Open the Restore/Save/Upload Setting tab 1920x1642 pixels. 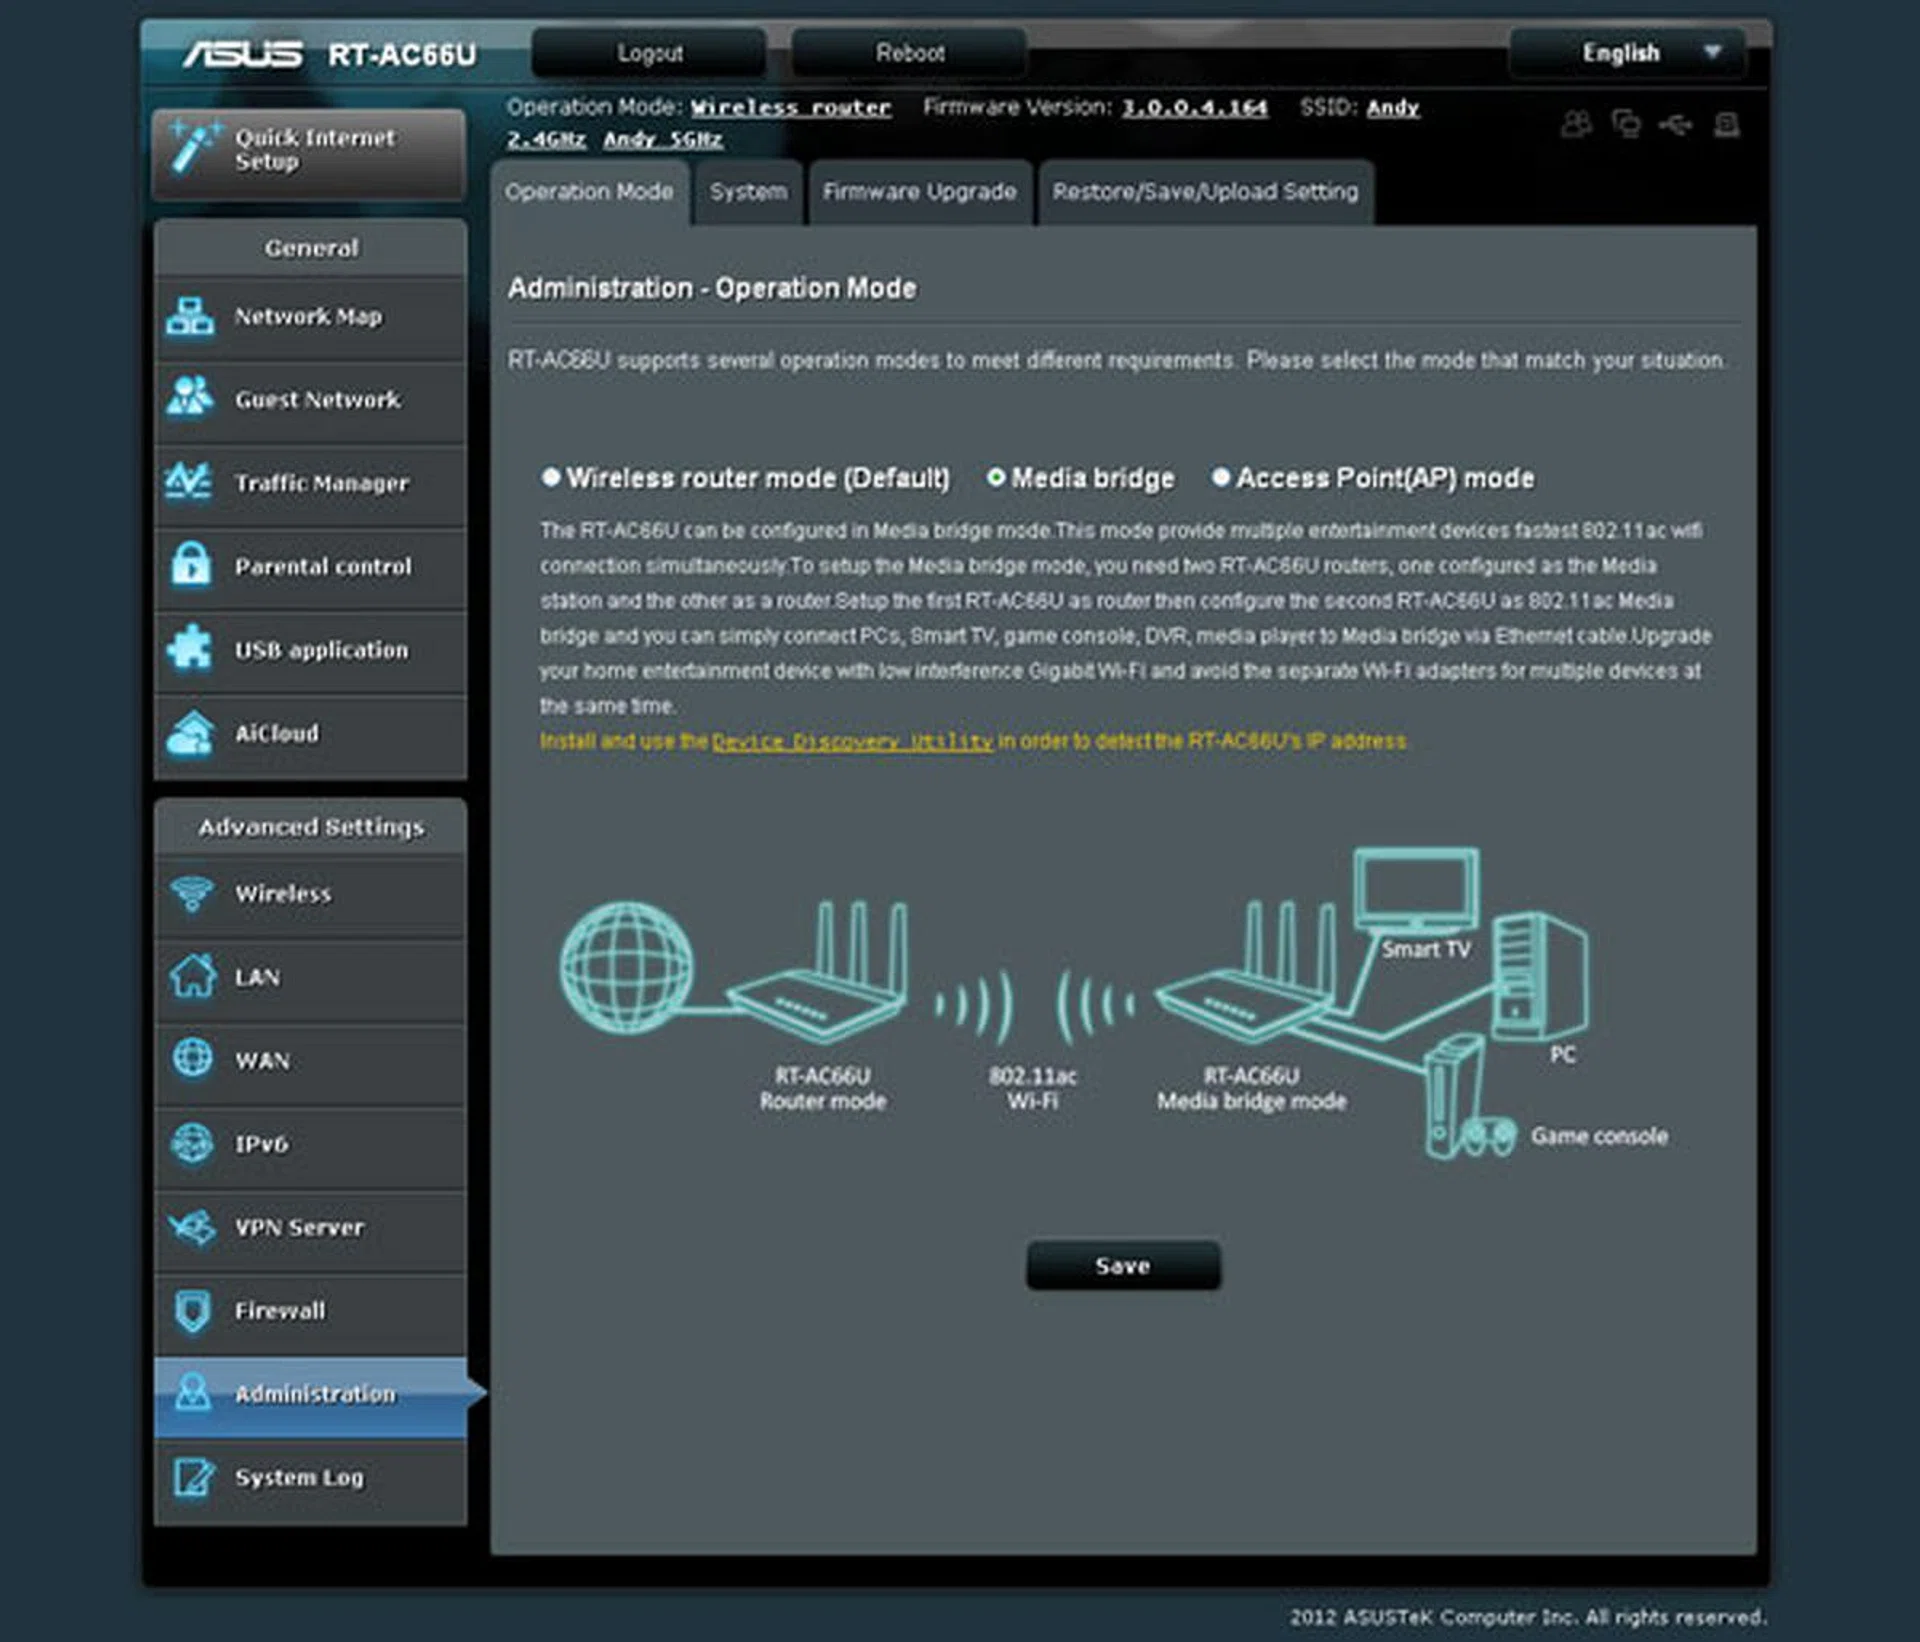click(x=1205, y=192)
